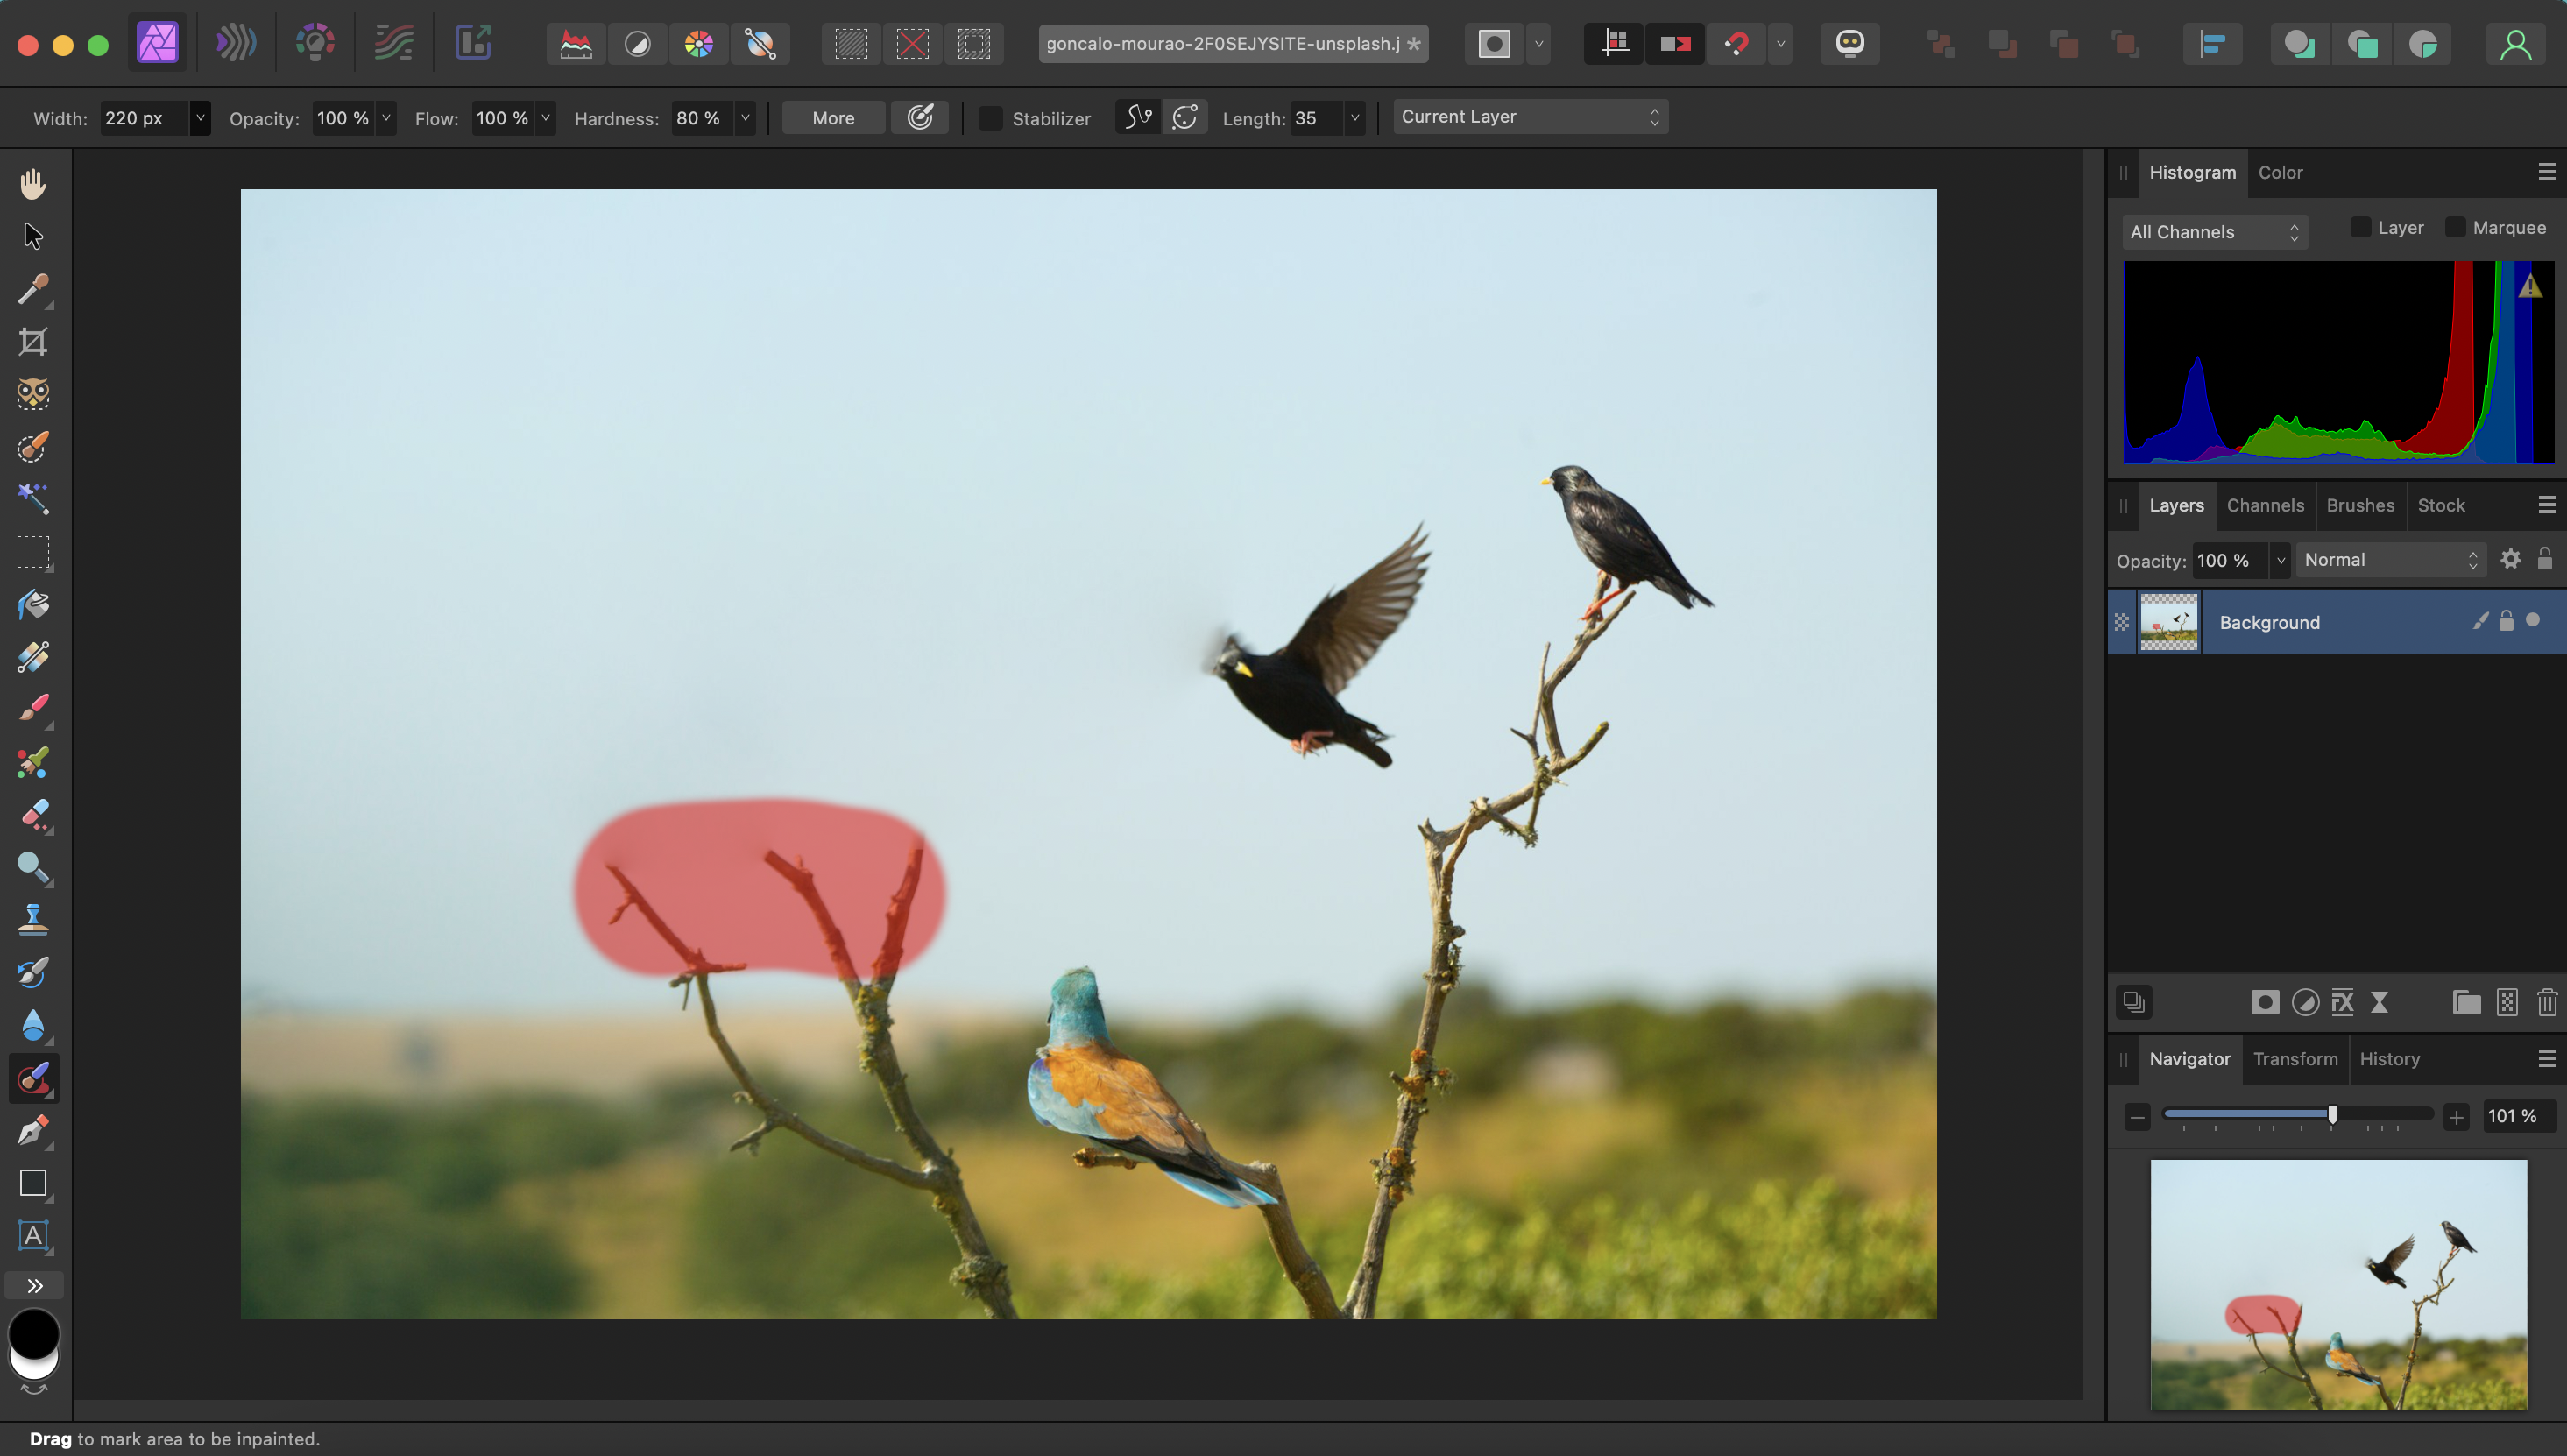The width and height of the screenshot is (2567, 1456).
Task: Select the Flood Fill bucket tool
Action: (x=33, y=605)
